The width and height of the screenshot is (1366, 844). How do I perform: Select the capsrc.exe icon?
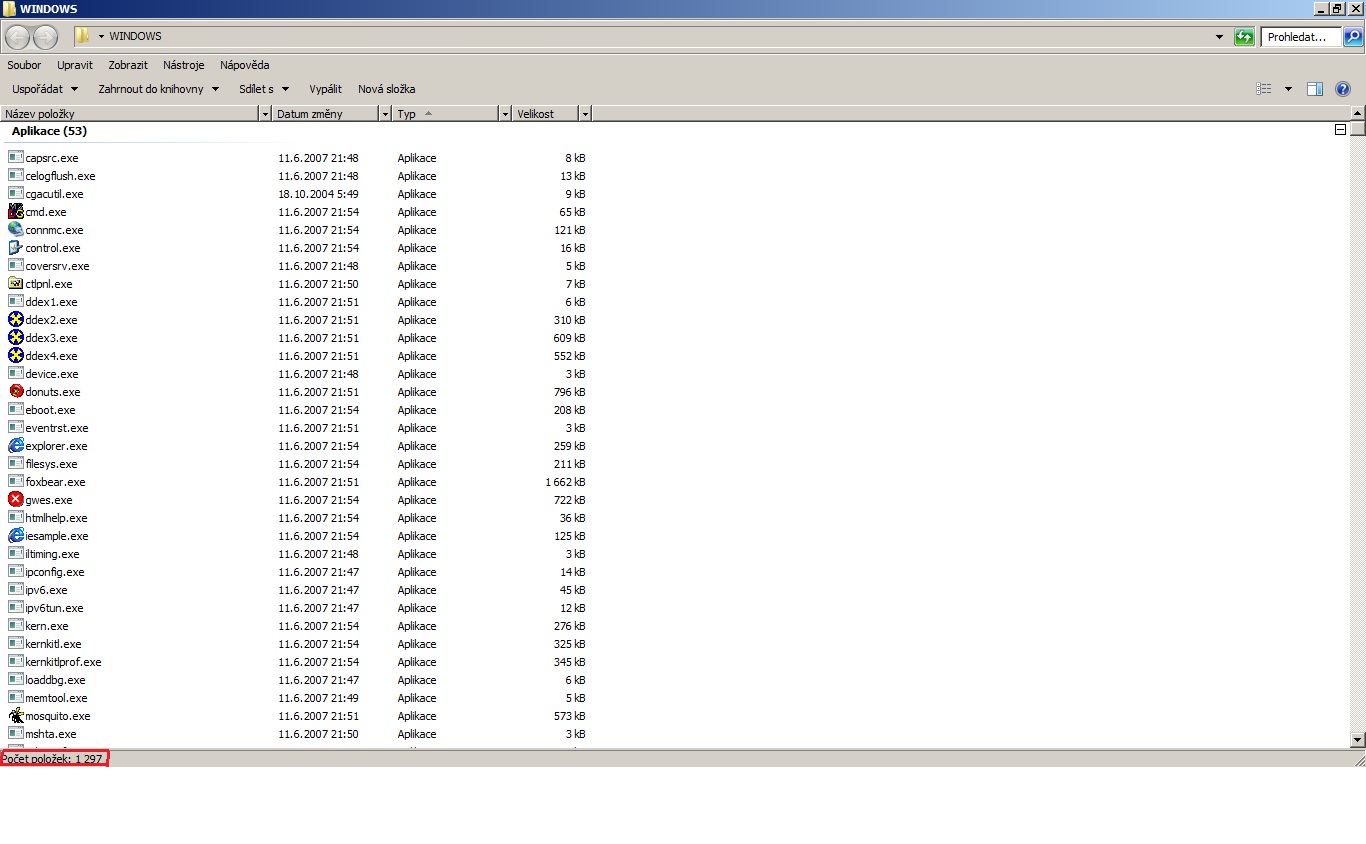(16, 158)
